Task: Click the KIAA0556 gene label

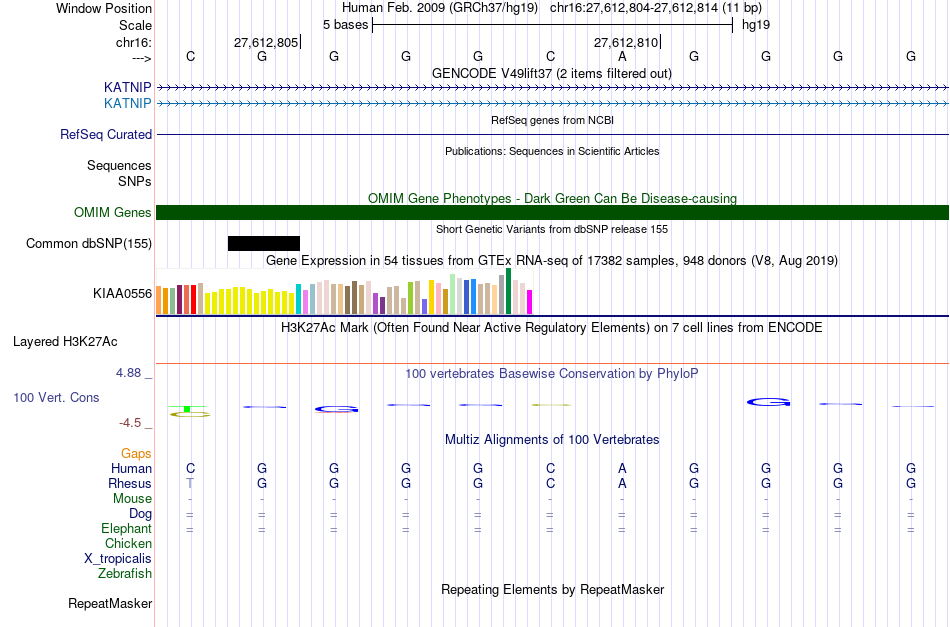Action: (122, 294)
